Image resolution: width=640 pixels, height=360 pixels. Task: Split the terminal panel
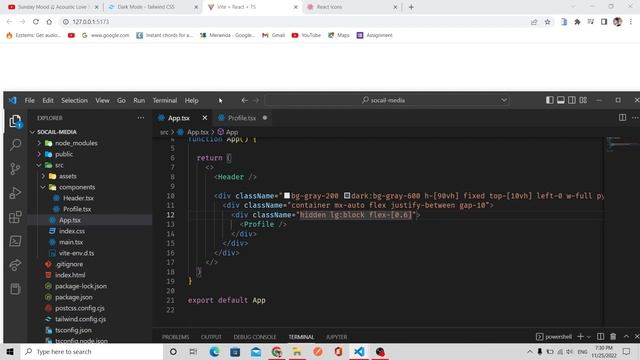click(x=600, y=337)
